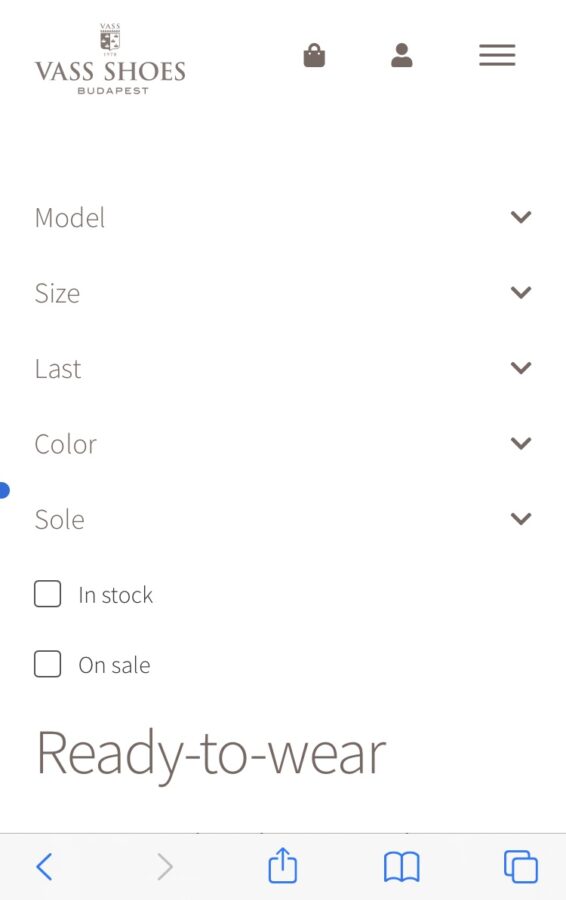Image resolution: width=566 pixels, height=900 pixels.
Task: Expand the Model filter chevron
Action: tap(521, 217)
